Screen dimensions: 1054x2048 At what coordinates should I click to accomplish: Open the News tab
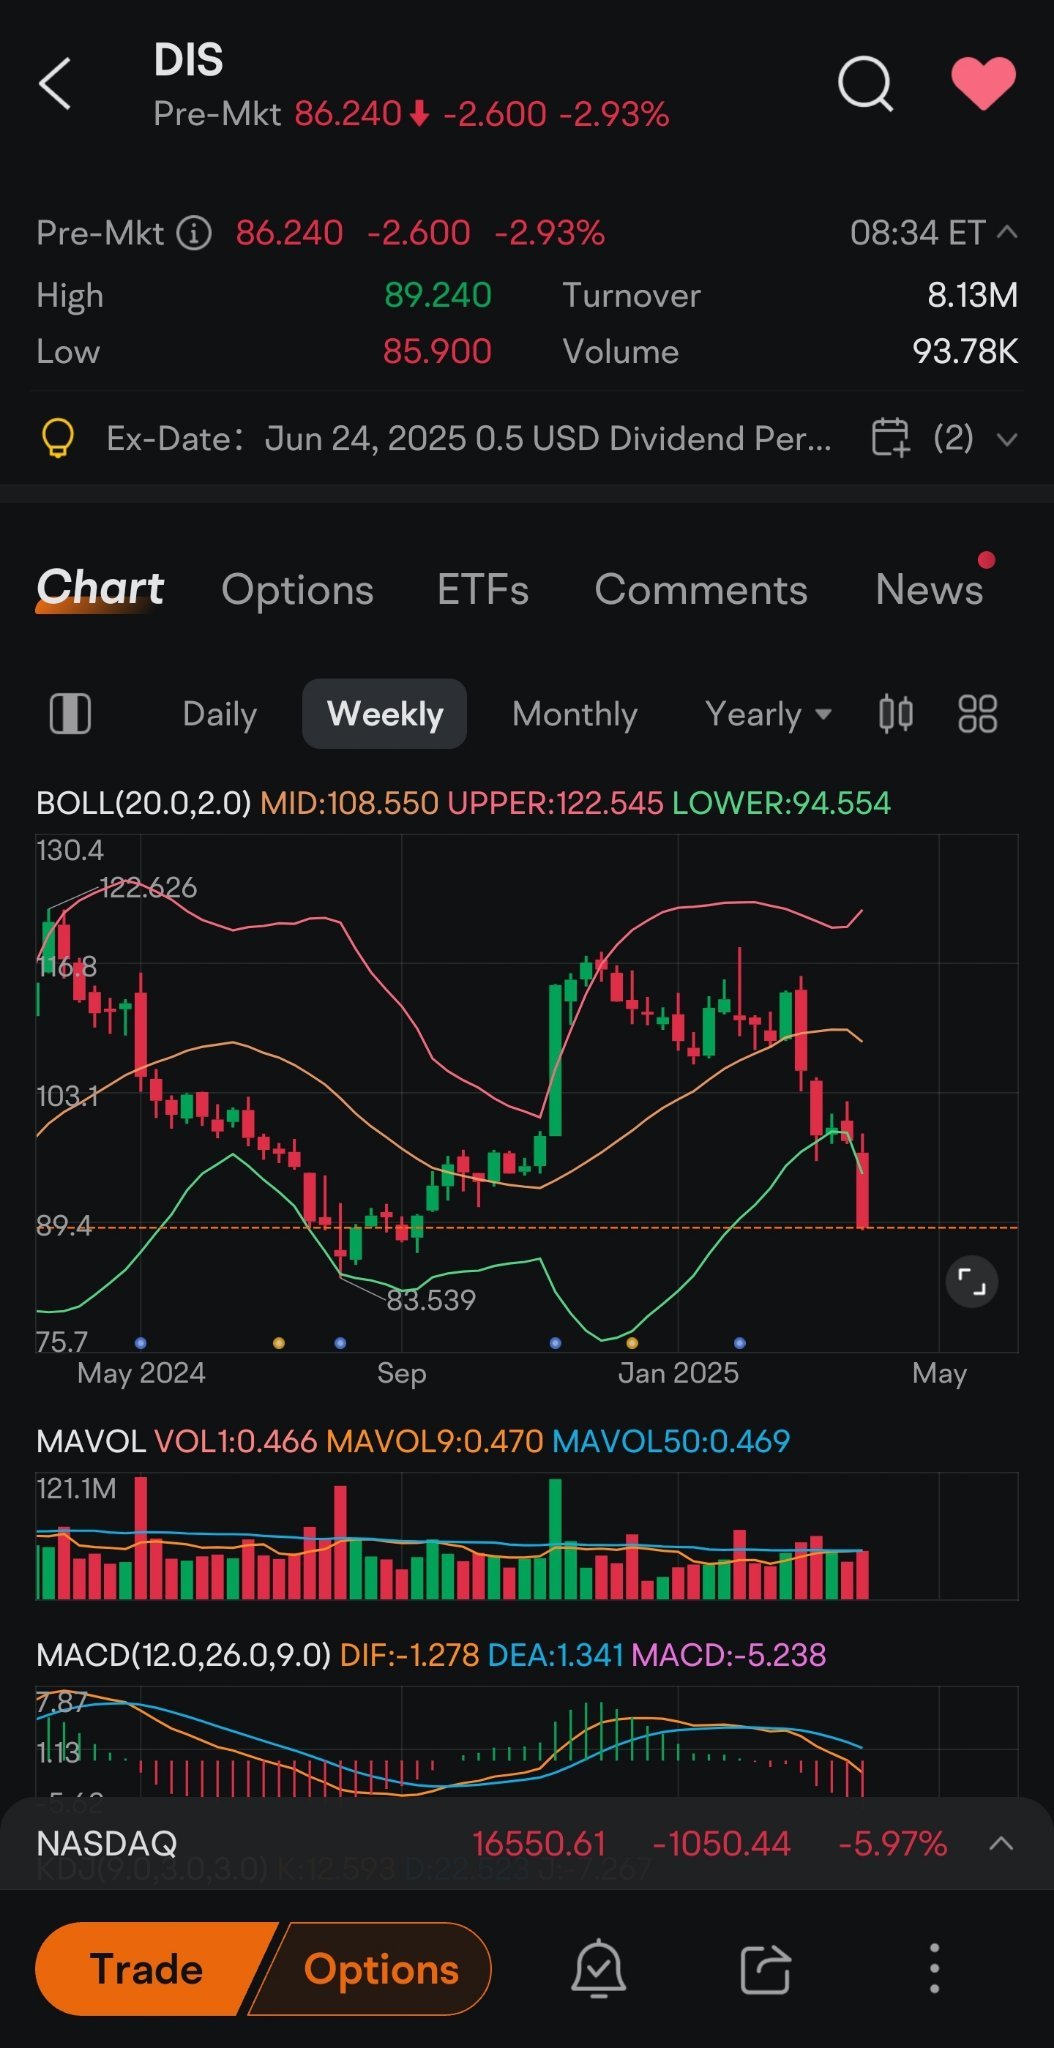tap(929, 589)
